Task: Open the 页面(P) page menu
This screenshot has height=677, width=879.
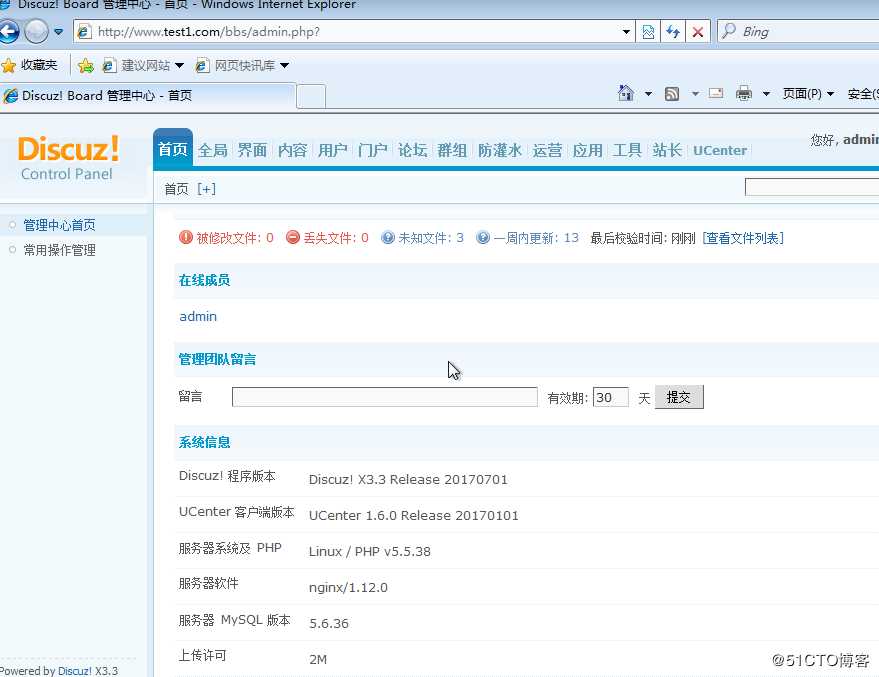Action: tap(808, 94)
